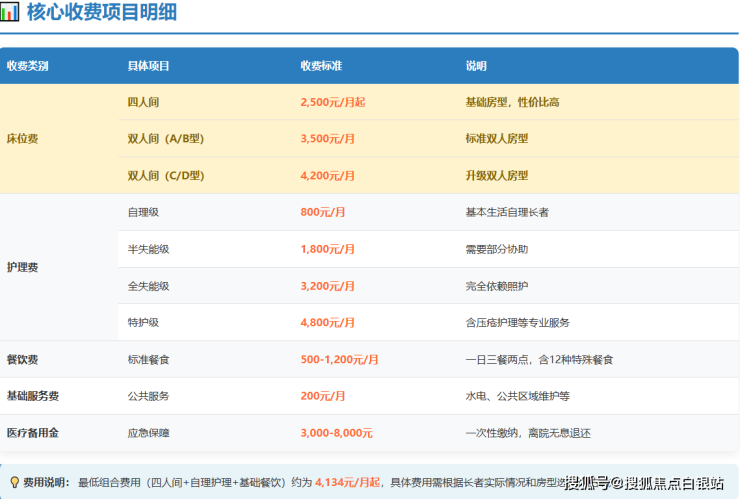Click the 餐饮费 category cell

[x=23, y=359]
